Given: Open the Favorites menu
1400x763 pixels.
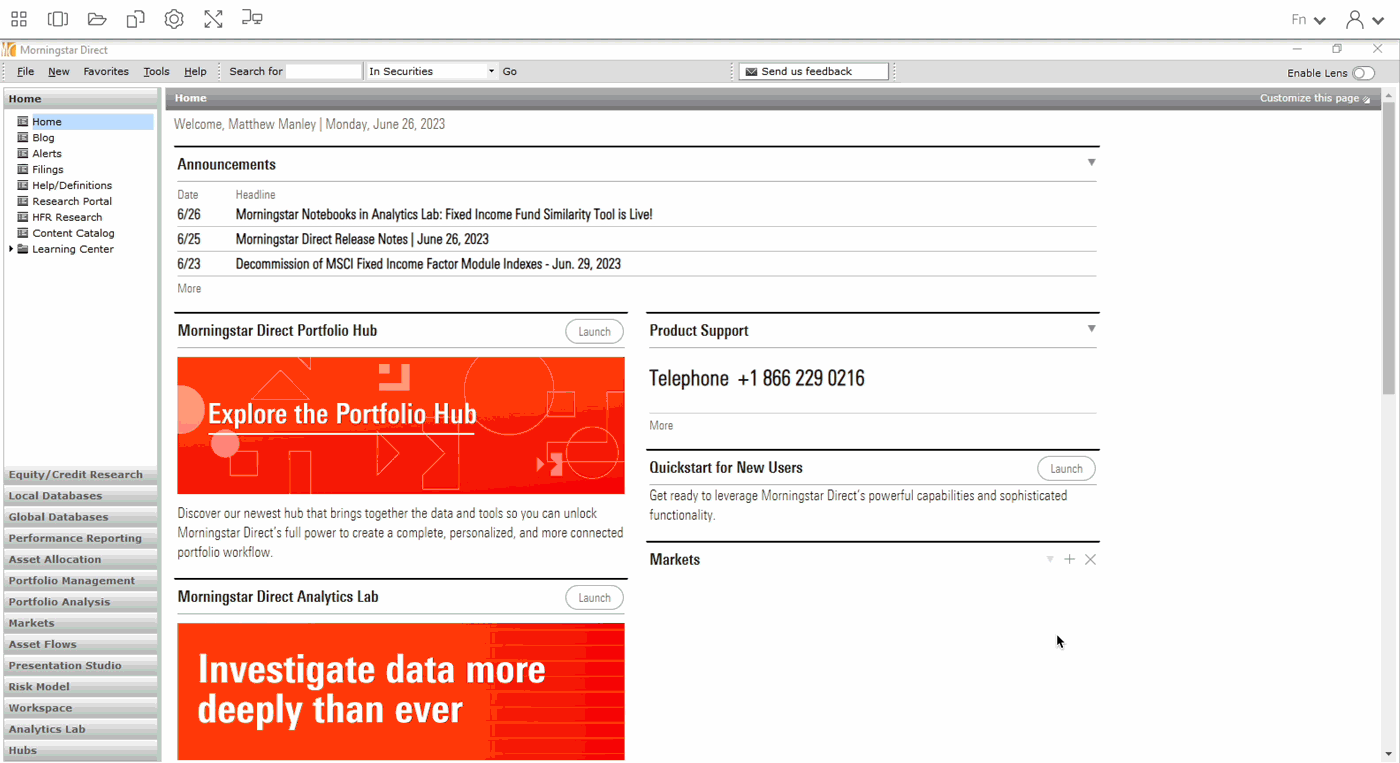Looking at the screenshot, I should [106, 72].
